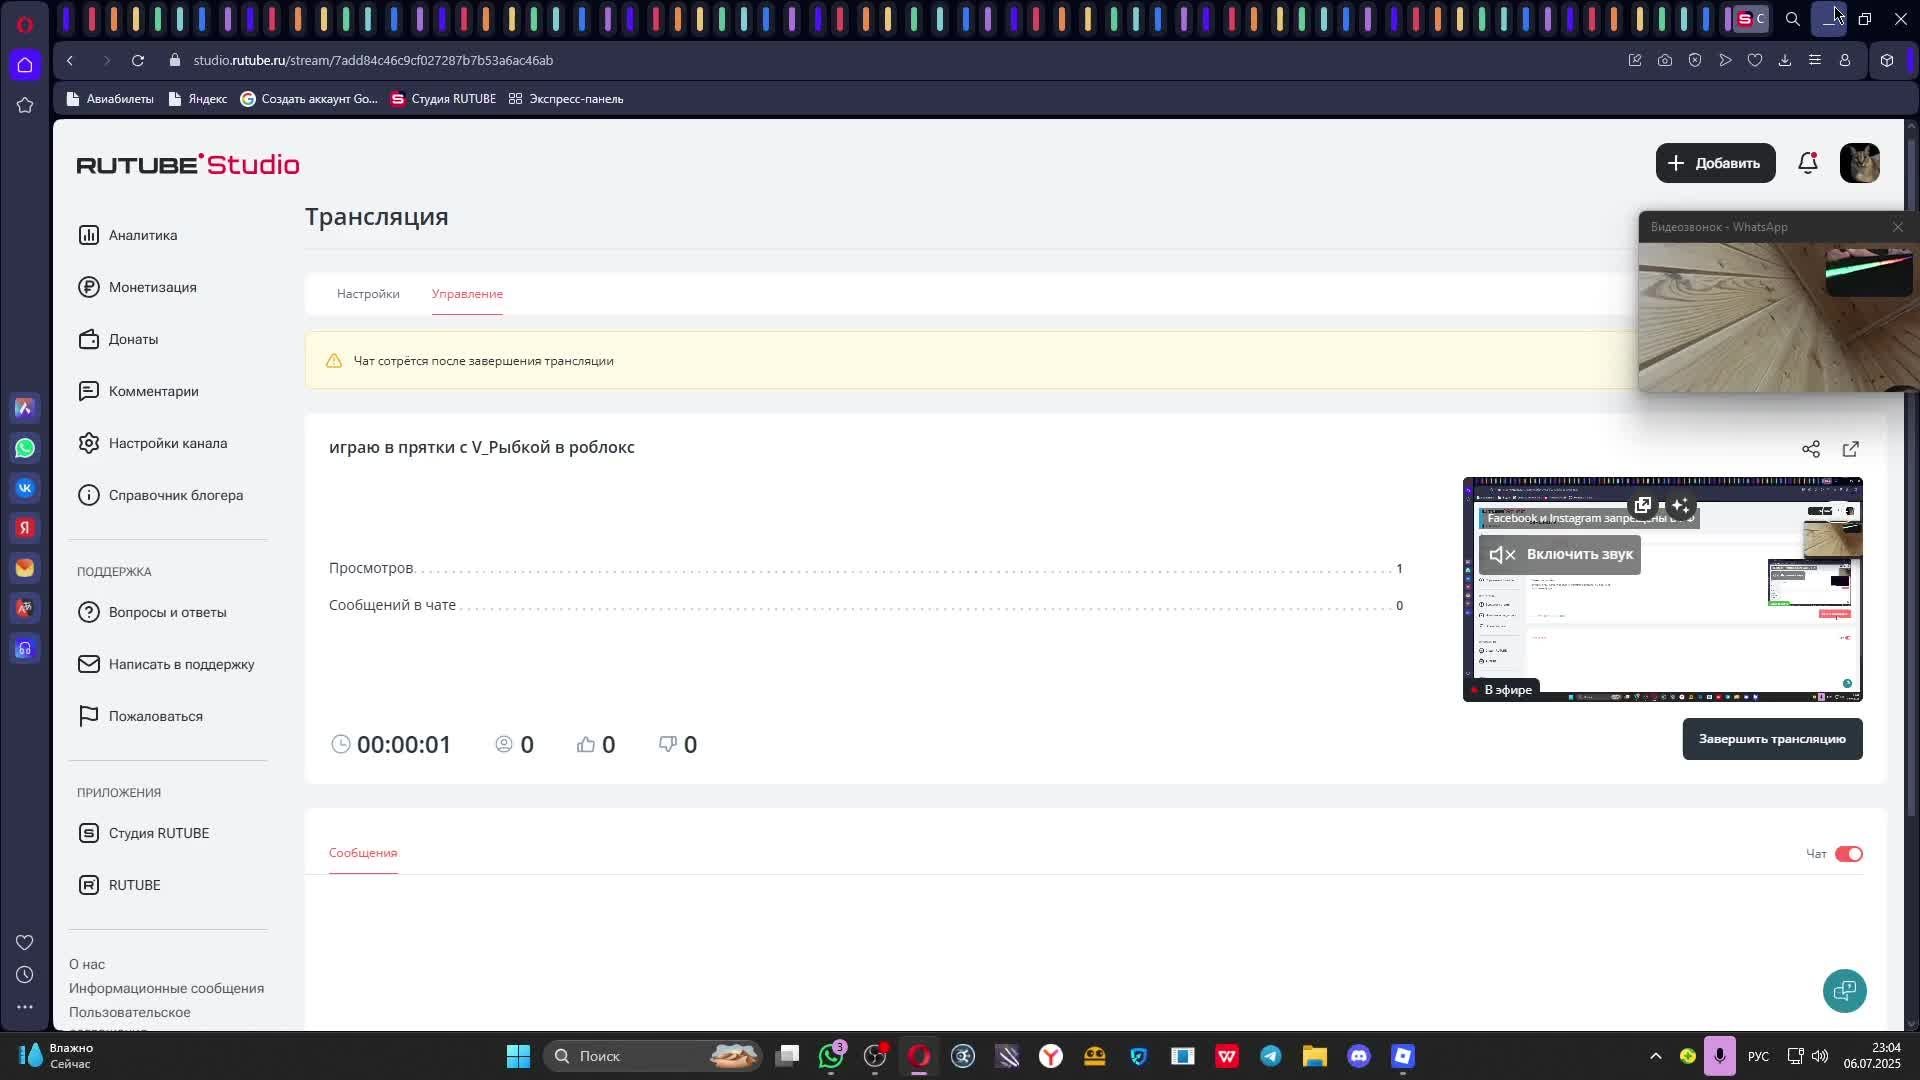Viewport: 1920px width, 1080px height.
Task: Open WhatsApp in Opera sidebar
Action: [x=25, y=448]
